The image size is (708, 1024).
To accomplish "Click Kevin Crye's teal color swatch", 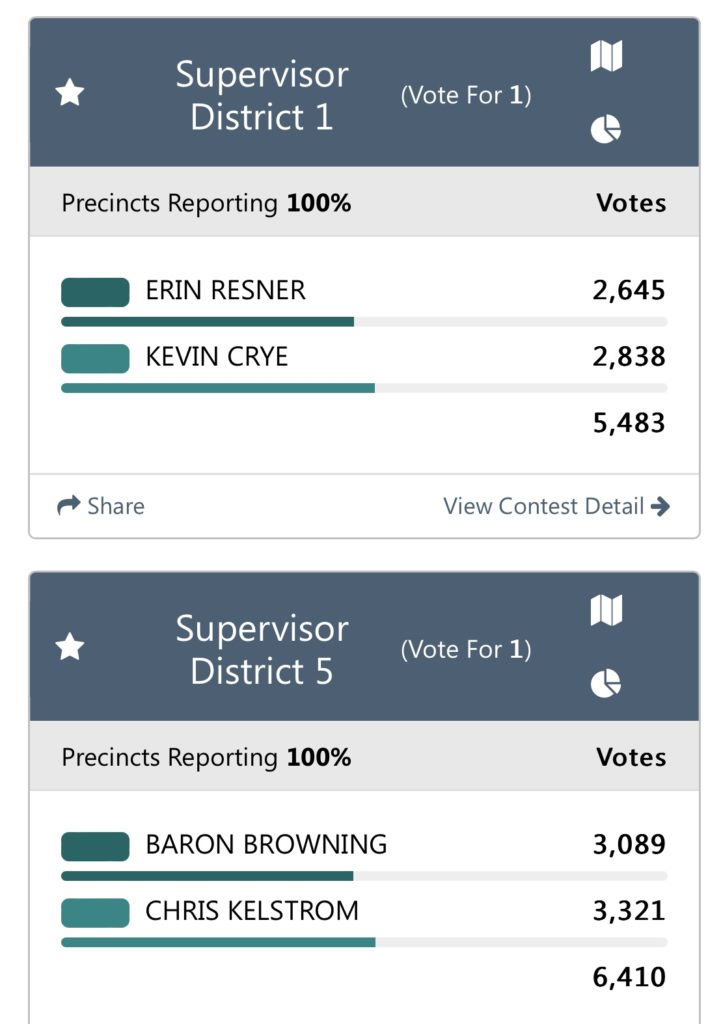I will click(x=95, y=358).
